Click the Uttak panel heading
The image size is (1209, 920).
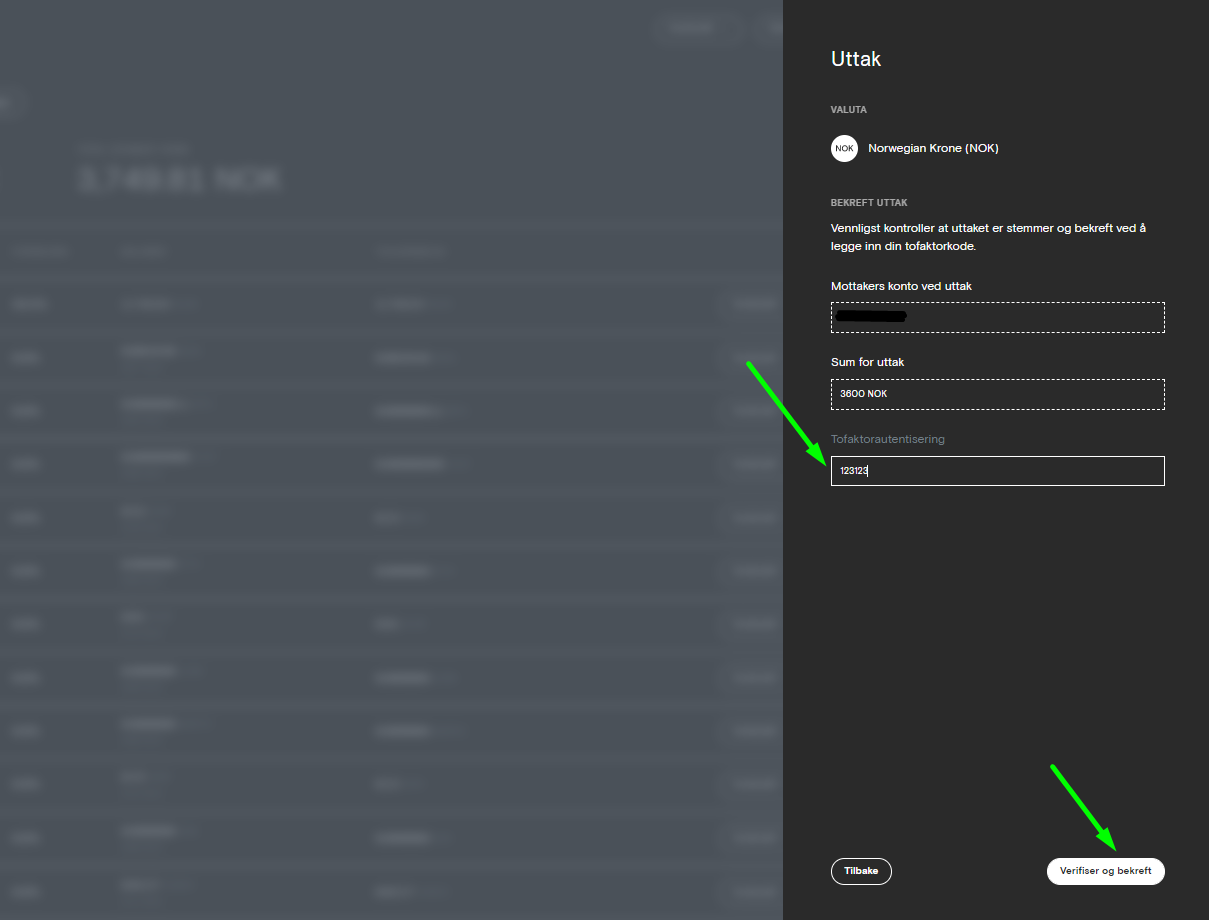pos(856,59)
